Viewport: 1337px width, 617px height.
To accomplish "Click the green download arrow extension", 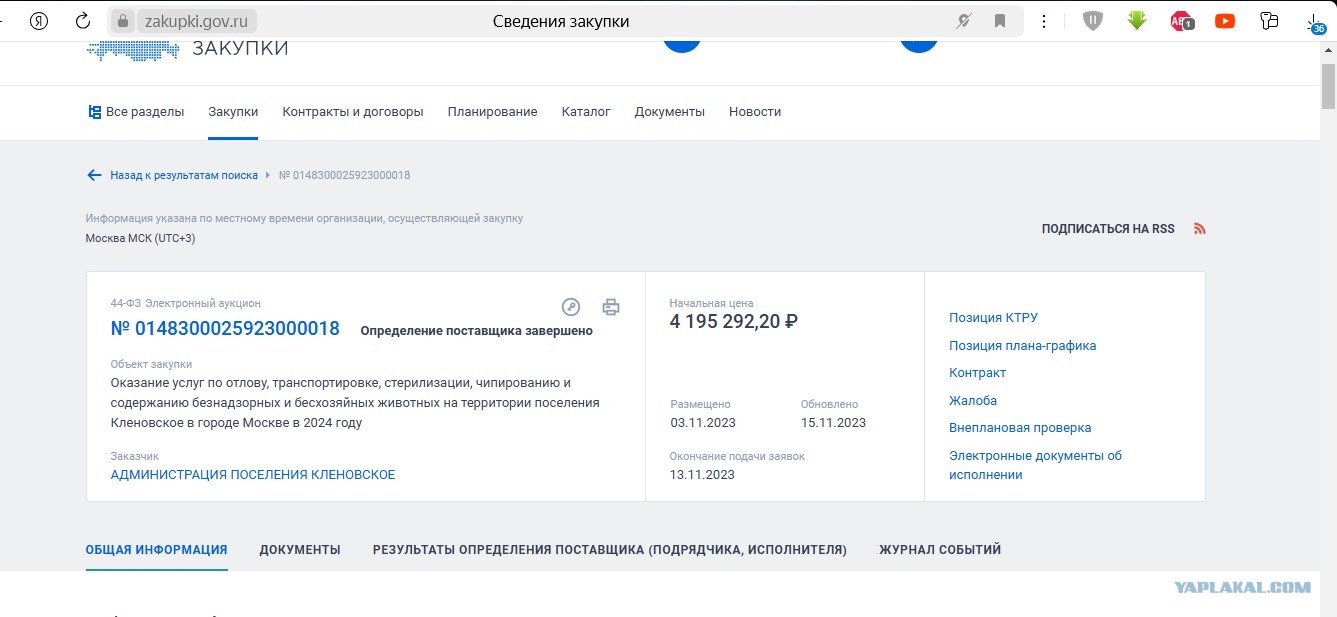I will pyautogui.click(x=1137, y=20).
